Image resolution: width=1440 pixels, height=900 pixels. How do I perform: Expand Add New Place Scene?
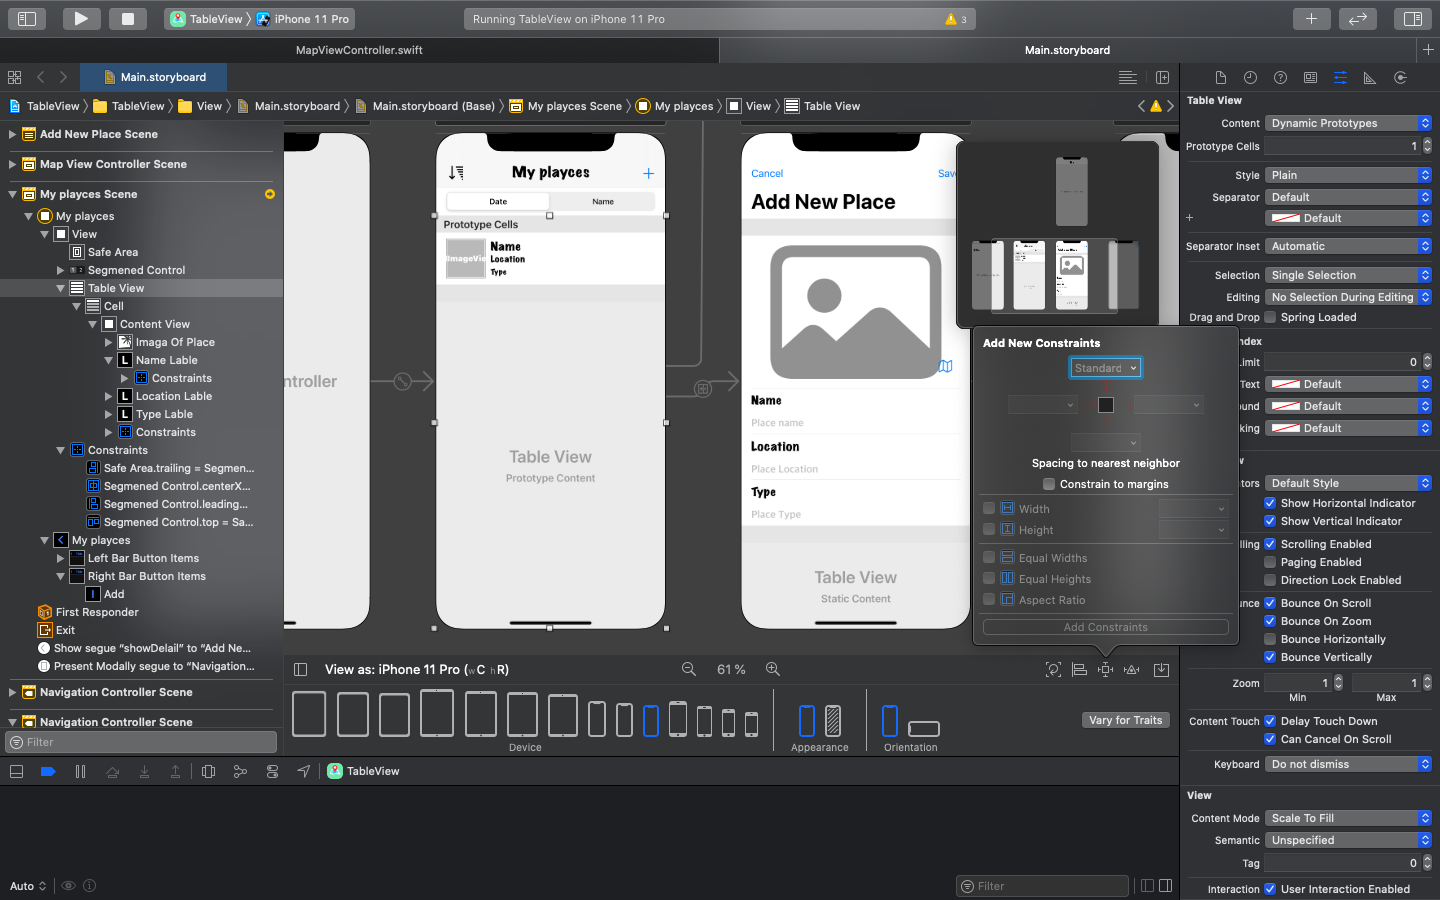tap(12, 134)
